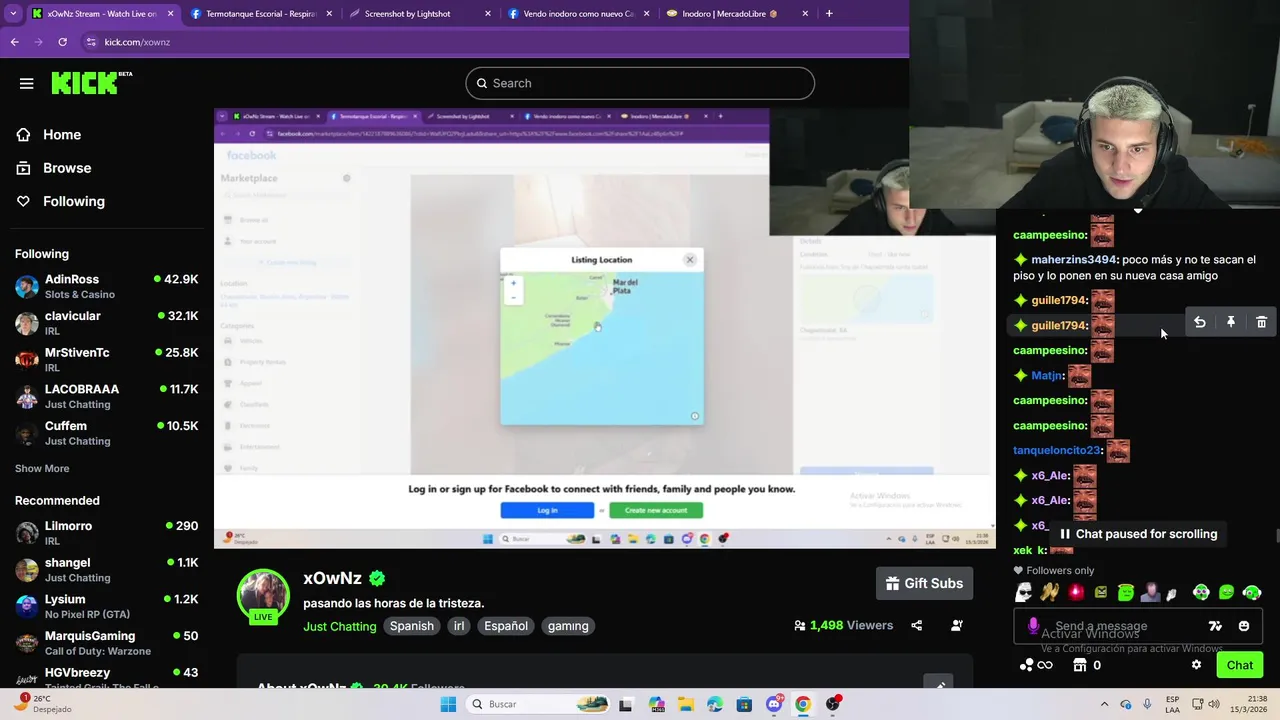This screenshot has width=1280, height=720.
Task: Switch to Vendo inodoro Facebook tab
Action: coord(579,14)
